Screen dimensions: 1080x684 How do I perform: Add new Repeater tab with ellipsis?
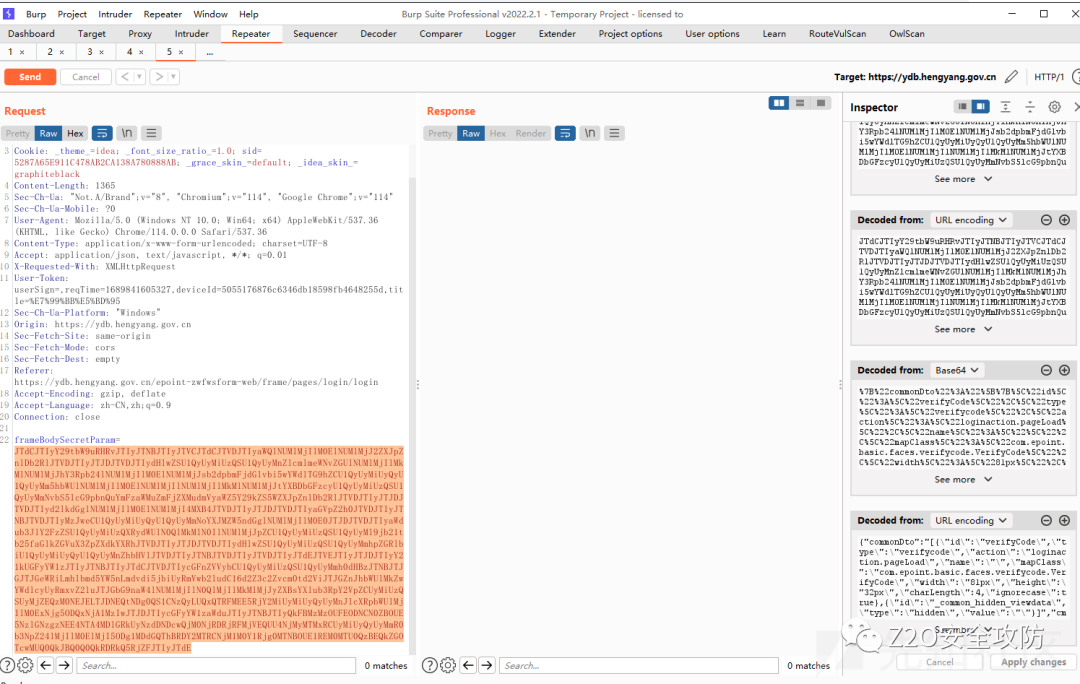point(209,52)
